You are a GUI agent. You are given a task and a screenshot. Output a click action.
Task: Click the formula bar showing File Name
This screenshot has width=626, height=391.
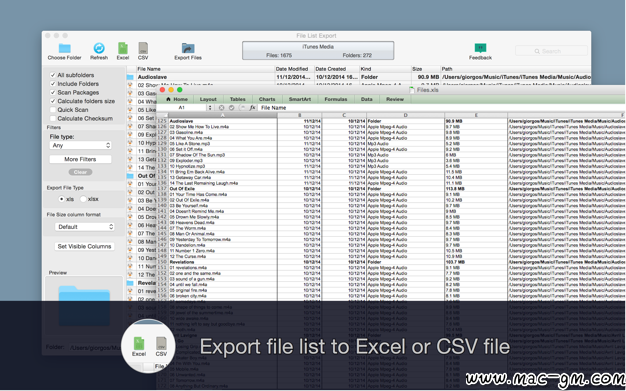[441, 108]
